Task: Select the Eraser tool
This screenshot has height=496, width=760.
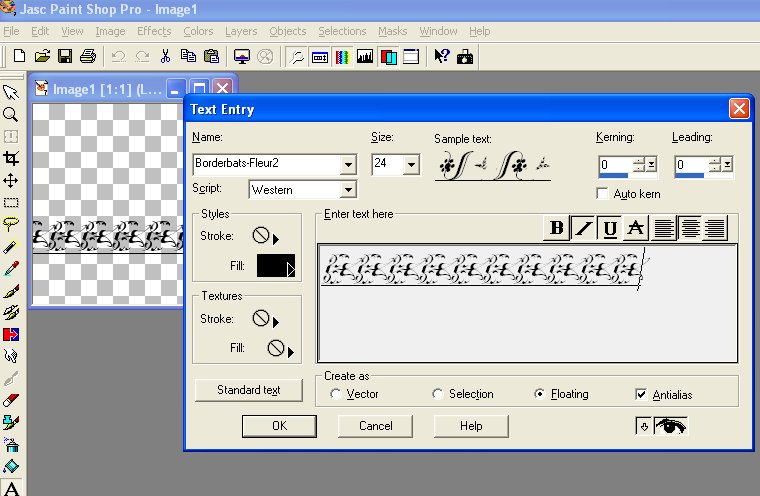Action: point(11,400)
